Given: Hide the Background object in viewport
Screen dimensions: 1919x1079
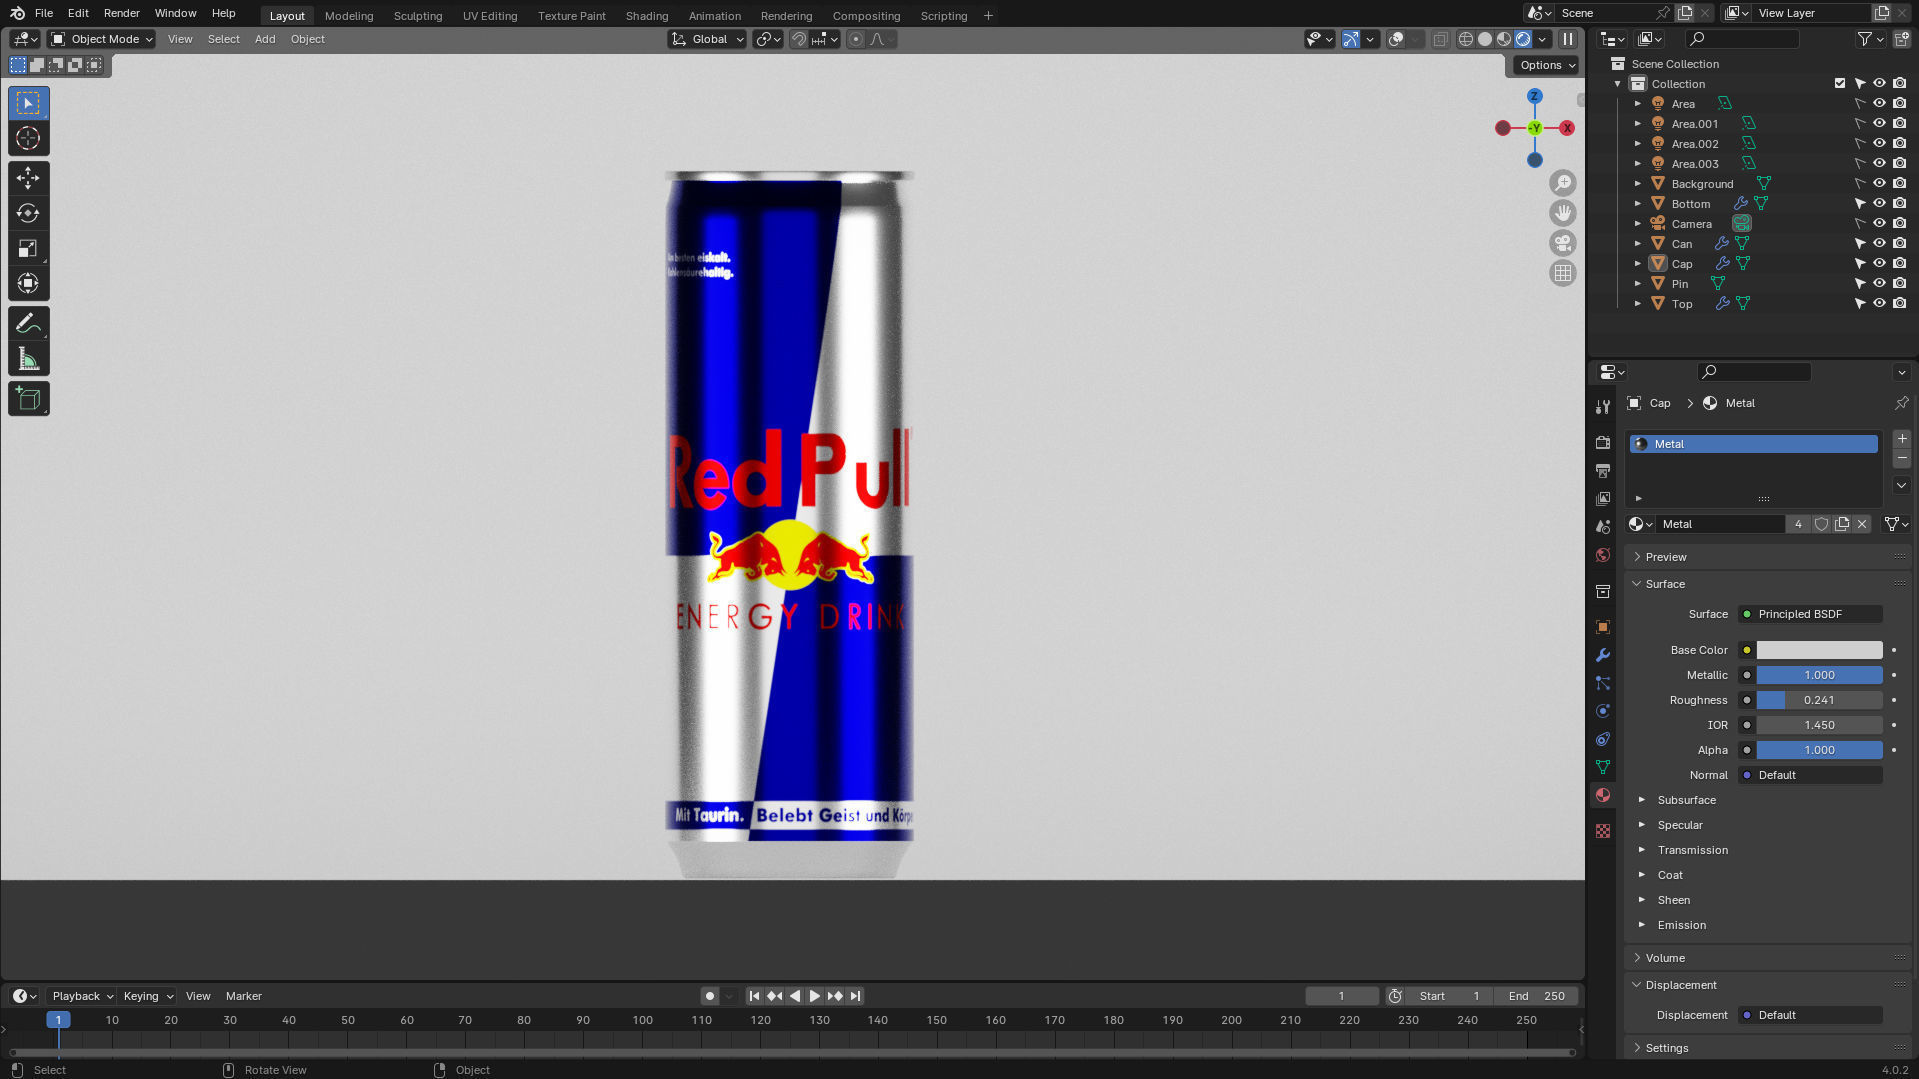Looking at the screenshot, I should (x=1879, y=183).
